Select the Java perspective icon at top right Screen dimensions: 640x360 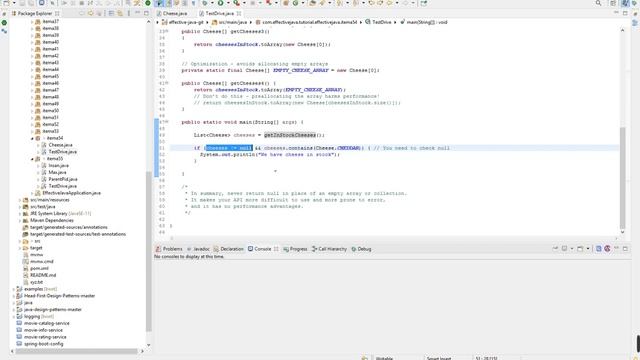(x=624, y=3)
